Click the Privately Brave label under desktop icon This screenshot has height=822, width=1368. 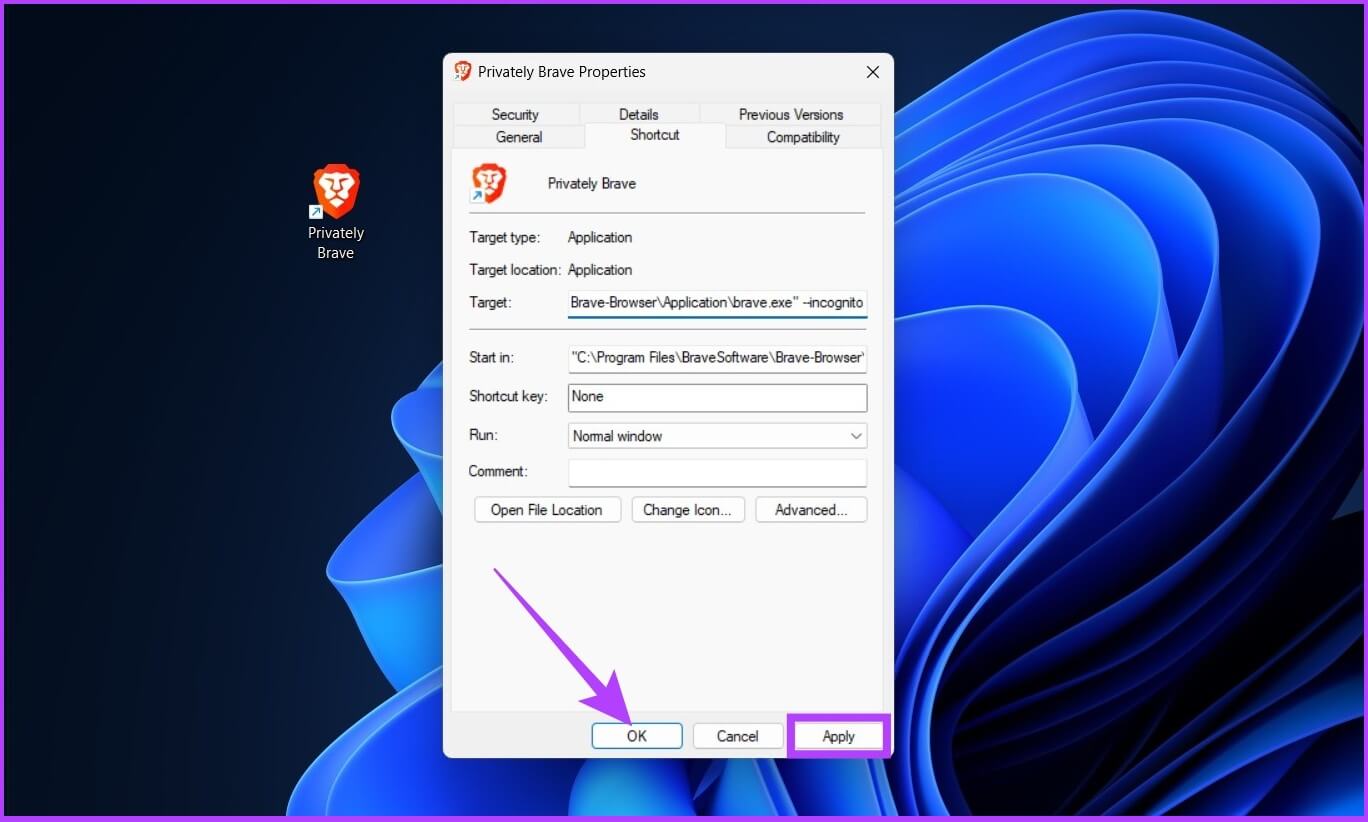[336, 243]
